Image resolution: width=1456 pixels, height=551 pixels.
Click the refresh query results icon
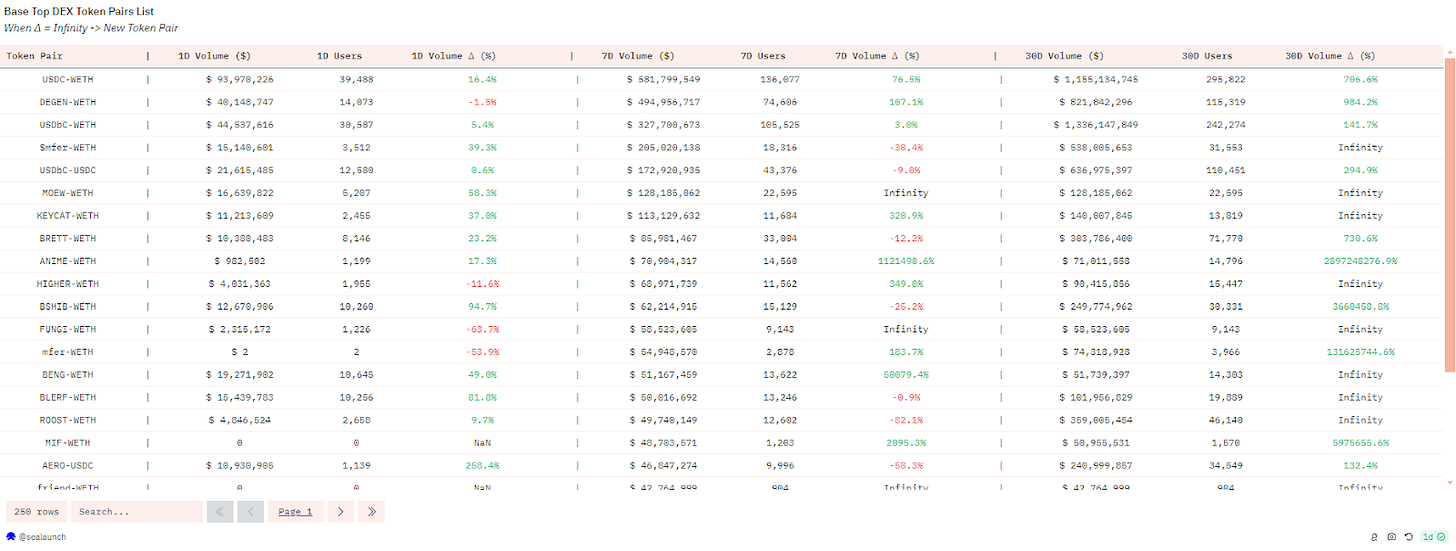[1408, 537]
